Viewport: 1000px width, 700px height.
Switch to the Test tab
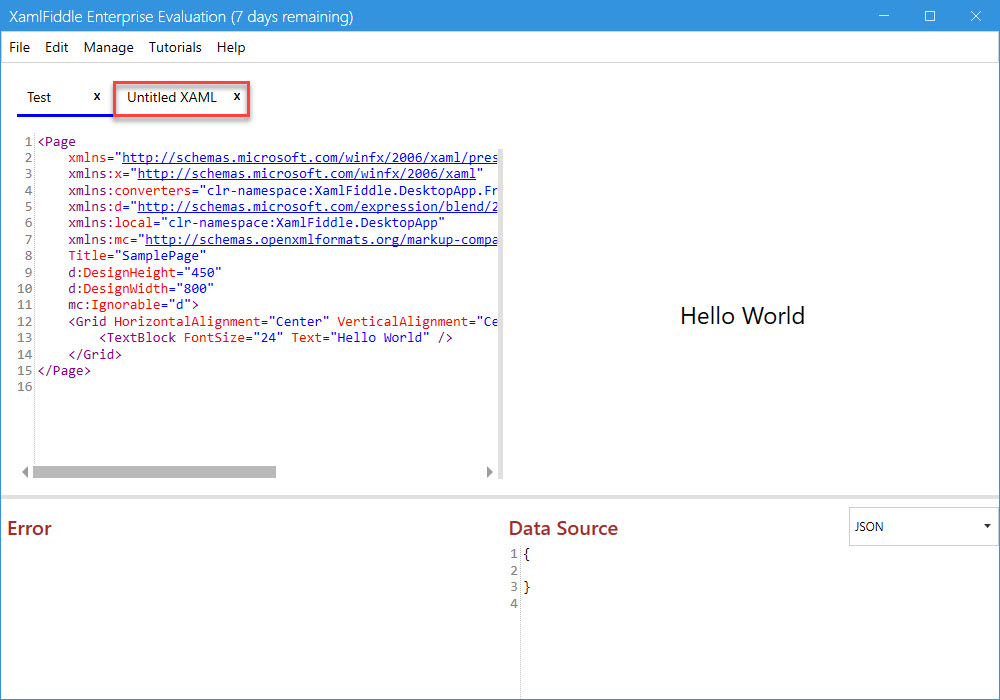tap(39, 98)
